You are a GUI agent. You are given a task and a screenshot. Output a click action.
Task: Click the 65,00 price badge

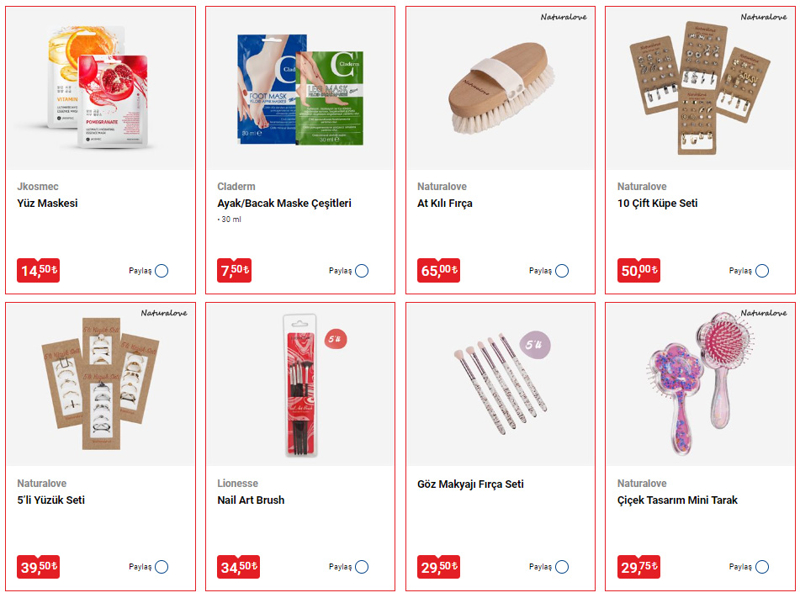438,270
